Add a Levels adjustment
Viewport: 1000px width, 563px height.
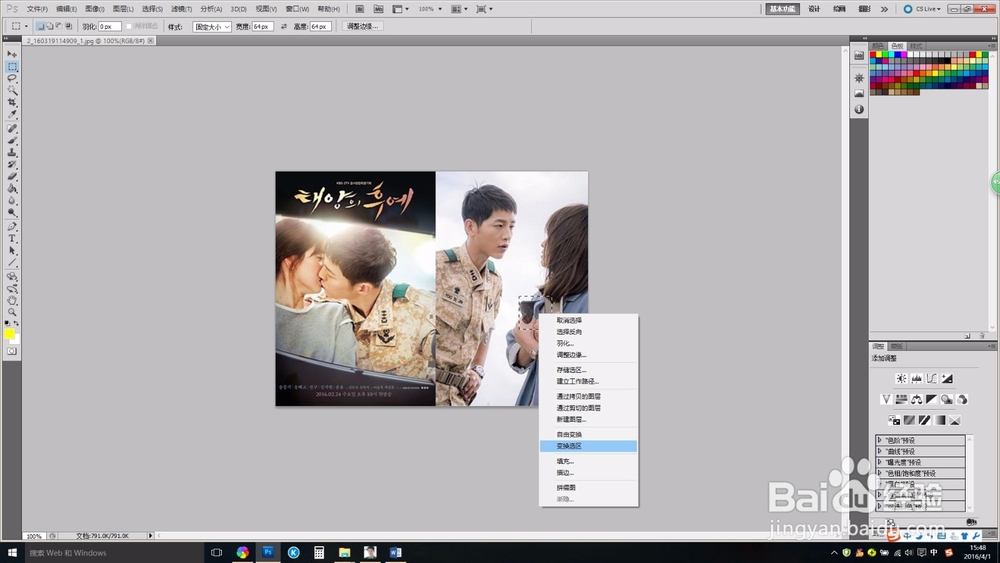(916, 379)
